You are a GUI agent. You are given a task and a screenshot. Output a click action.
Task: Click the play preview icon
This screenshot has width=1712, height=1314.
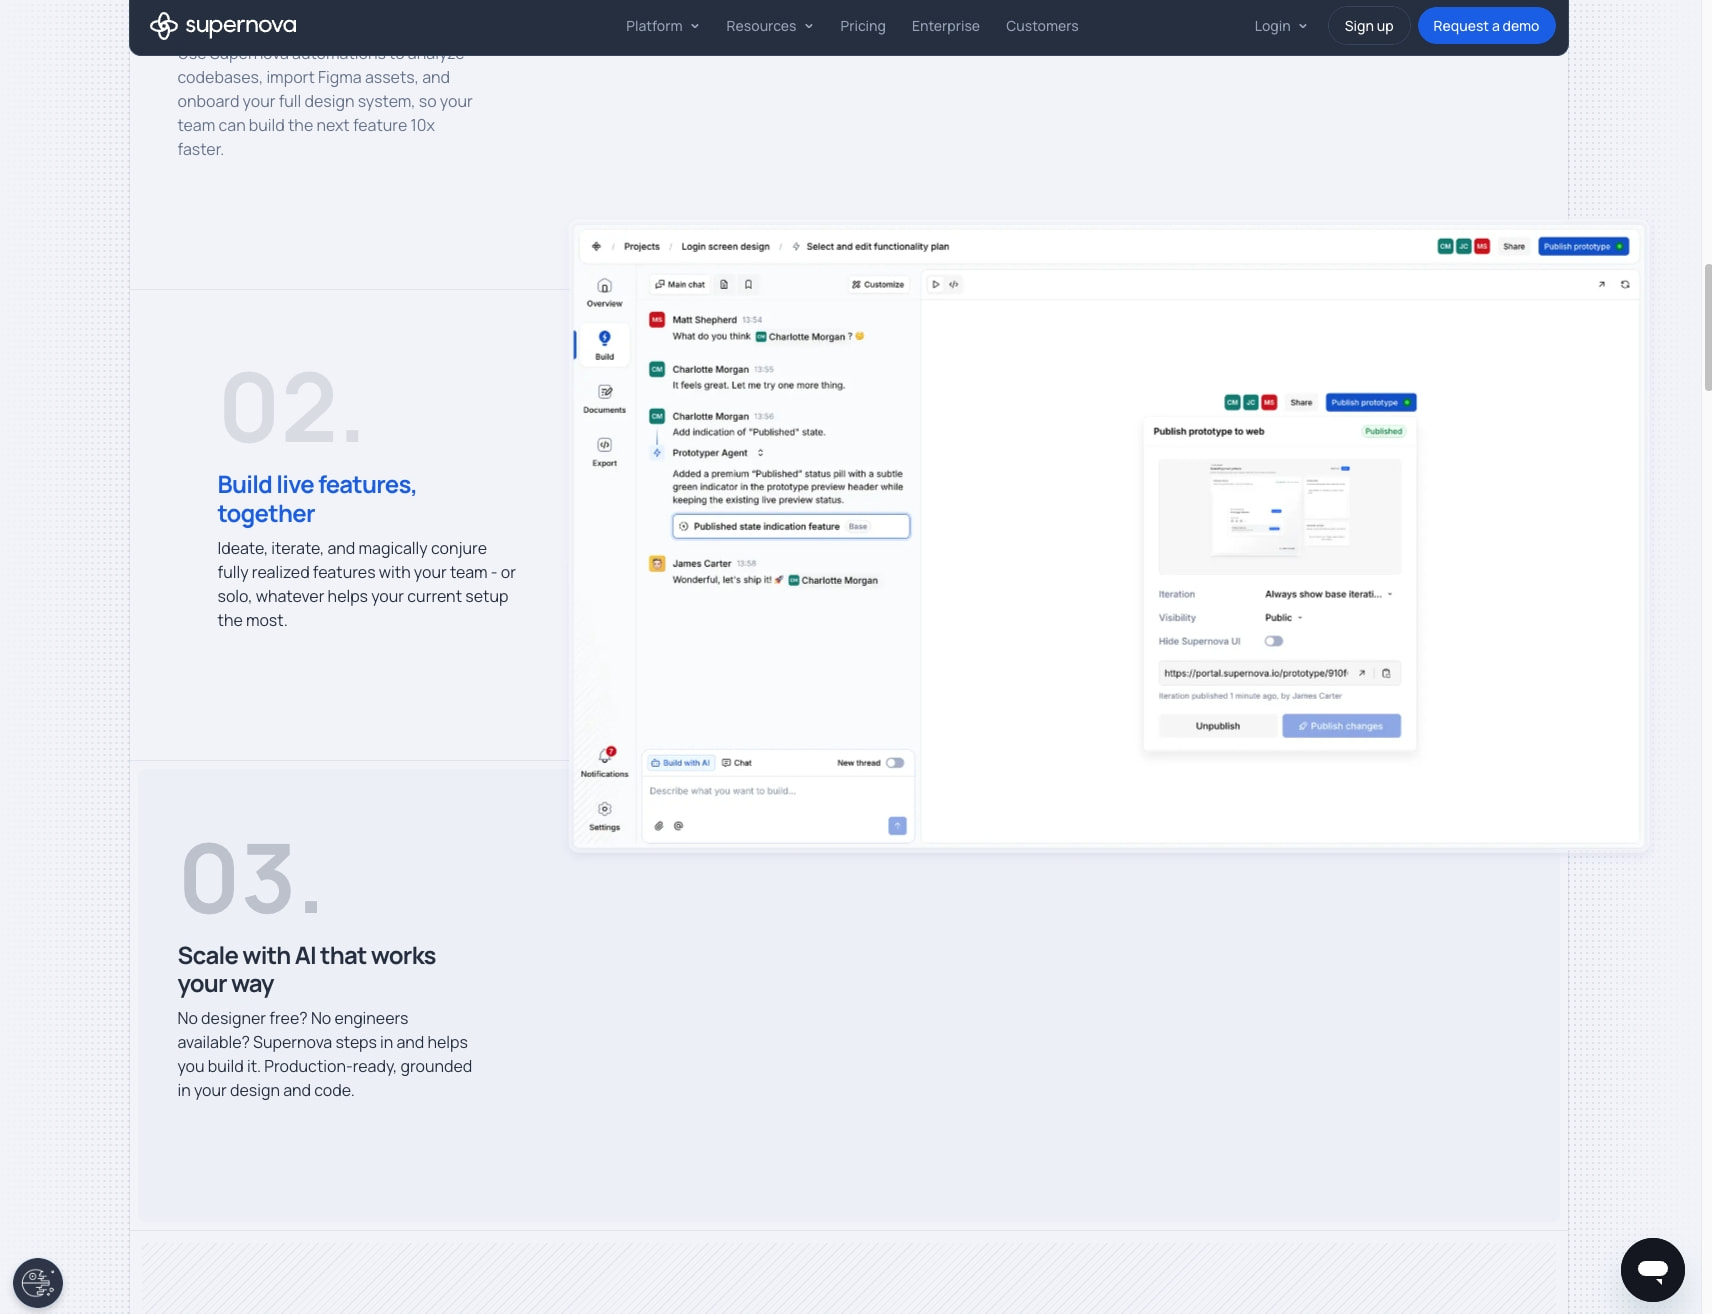point(936,284)
